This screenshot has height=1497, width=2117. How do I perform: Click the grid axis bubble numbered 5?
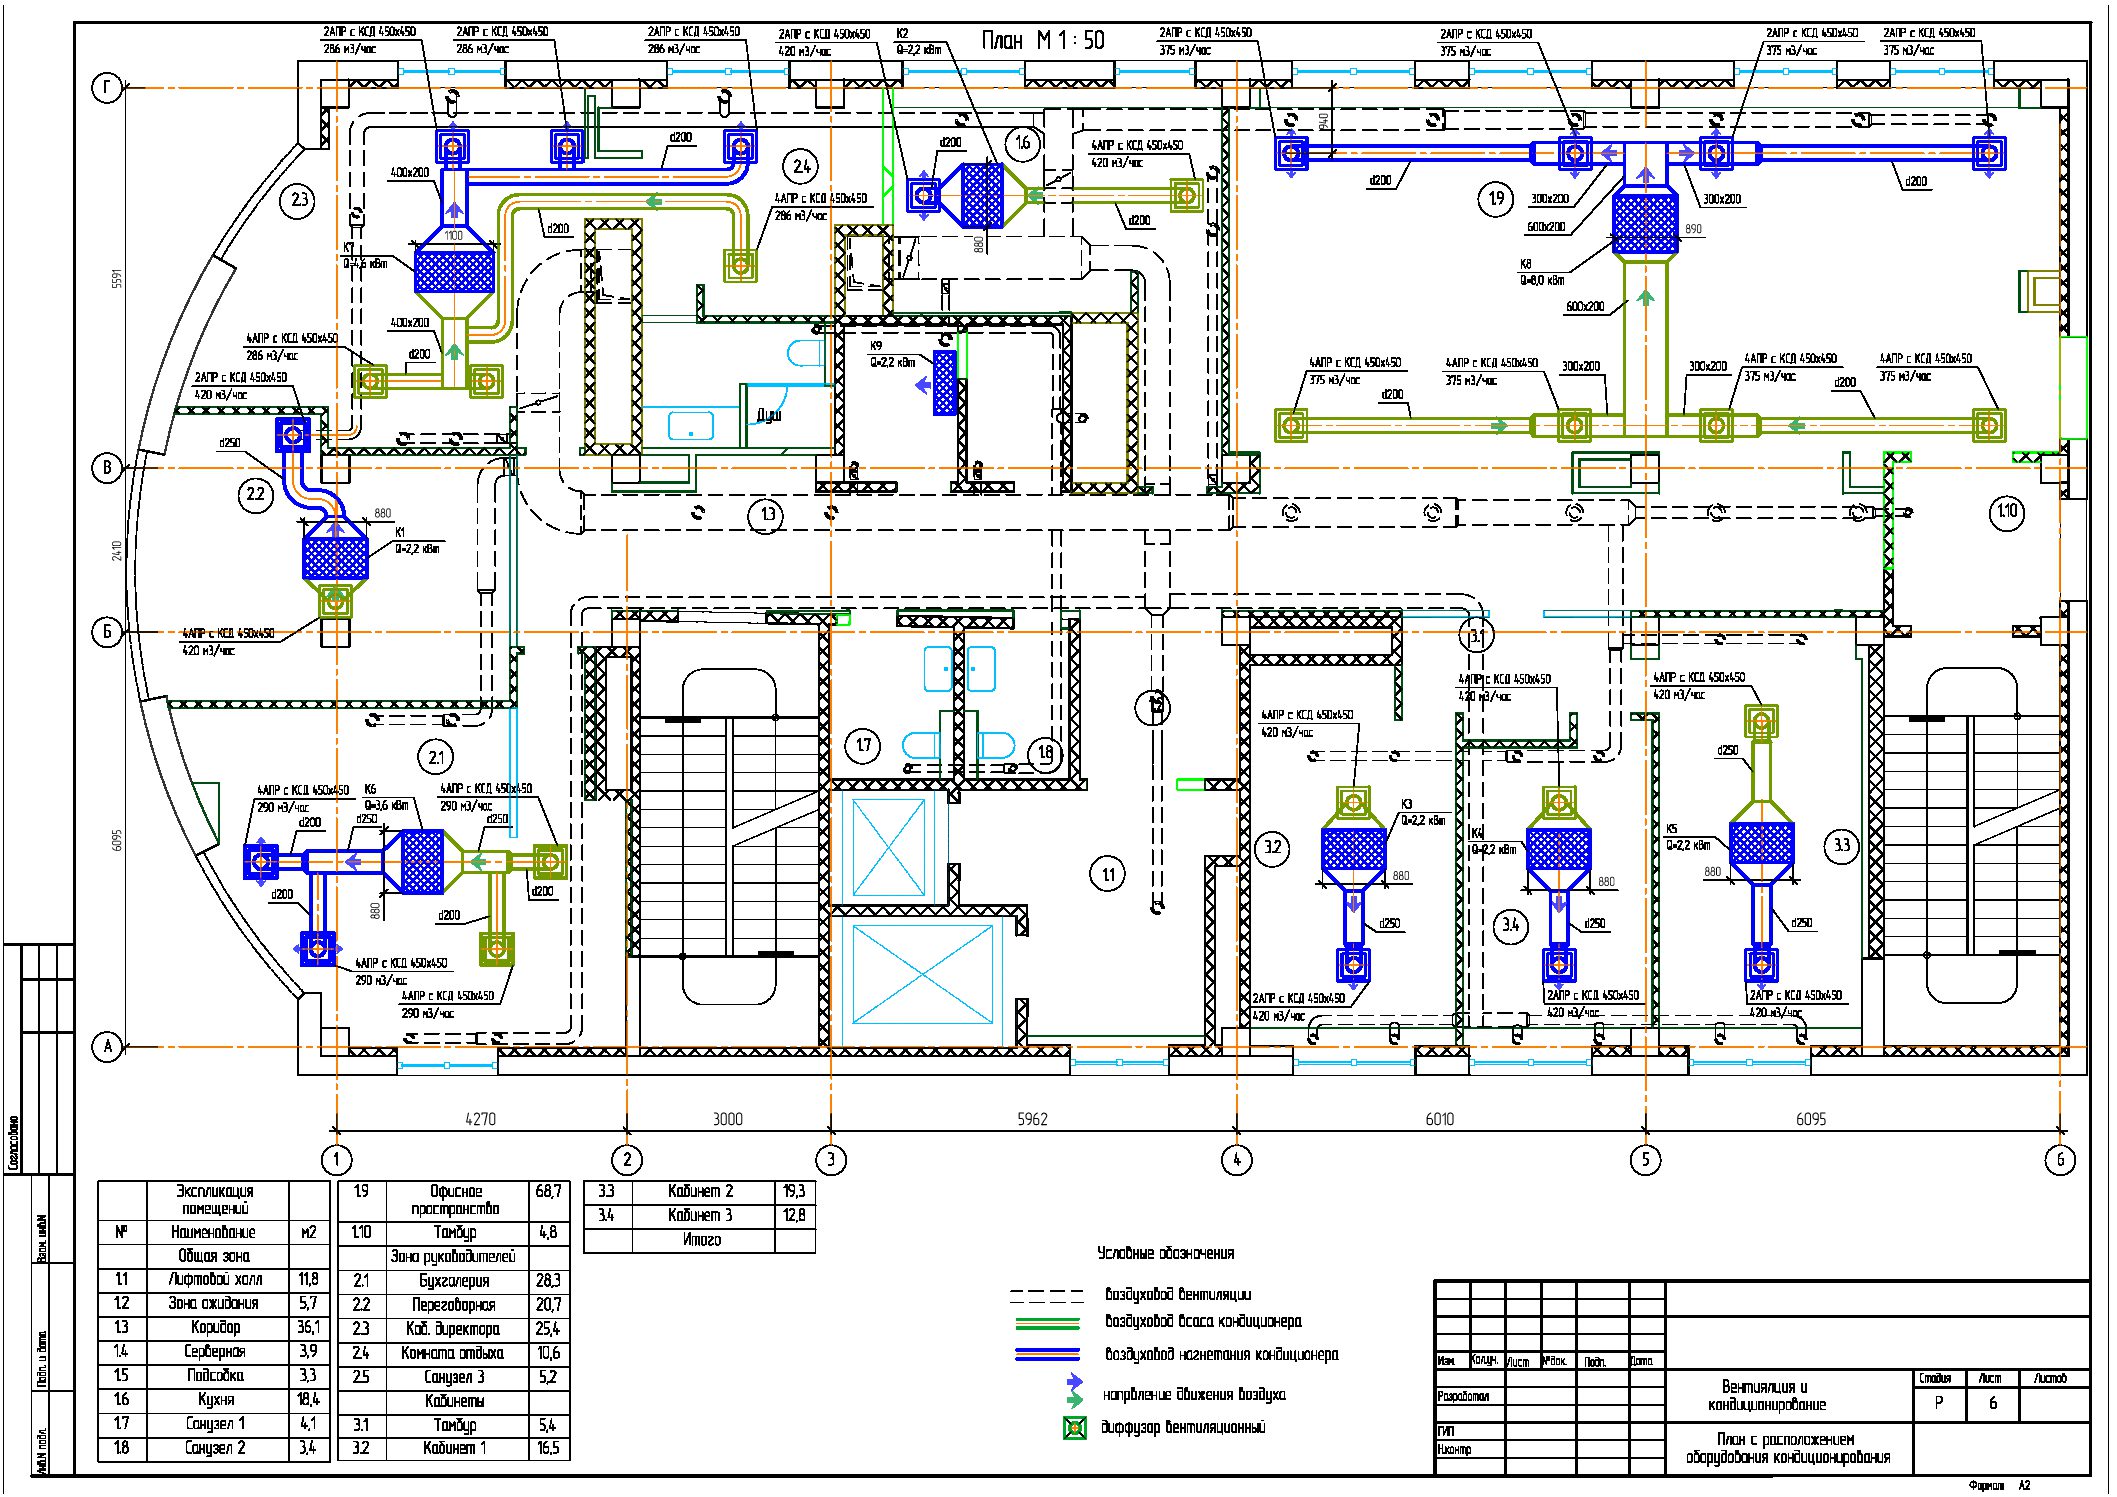tap(1645, 1160)
